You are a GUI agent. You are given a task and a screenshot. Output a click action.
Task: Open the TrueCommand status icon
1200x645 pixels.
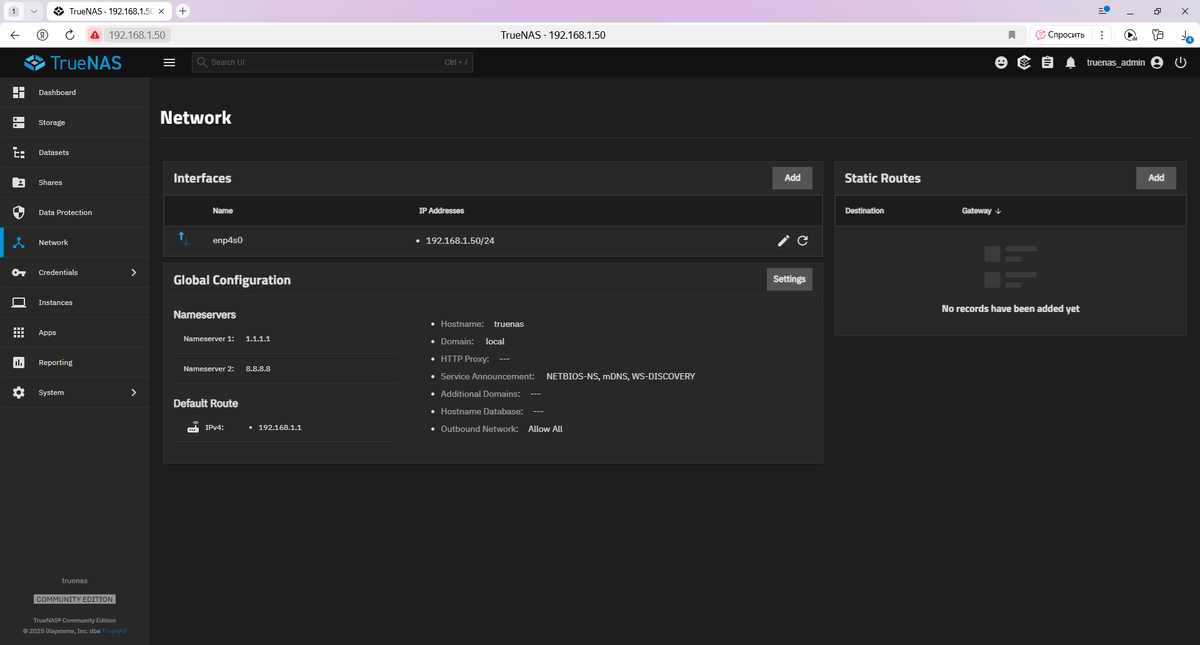pos(1024,62)
